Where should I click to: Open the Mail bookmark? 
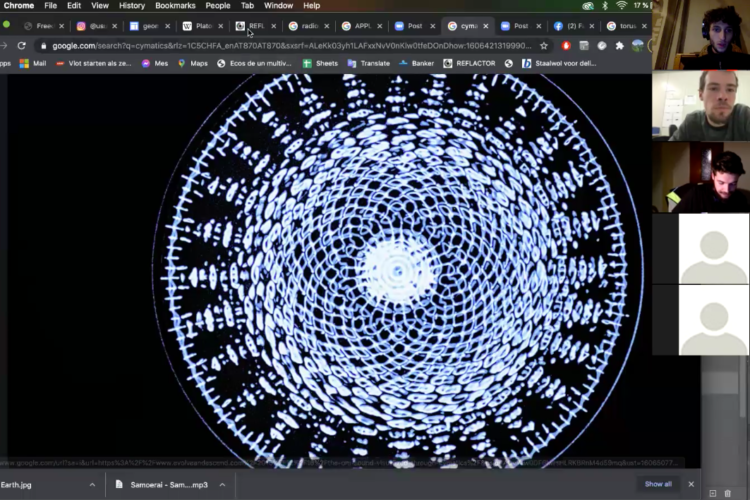point(33,63)
